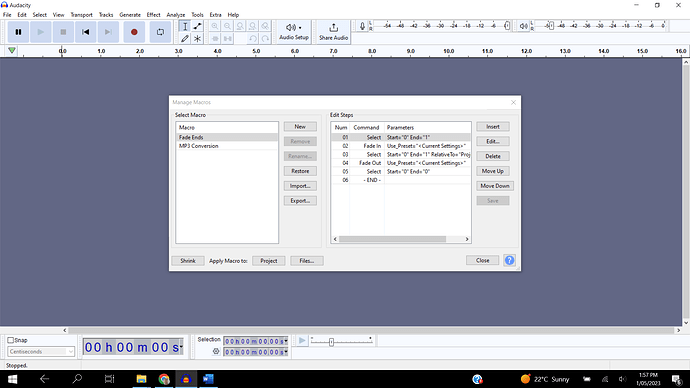Open the Generate menu
This screenshot has width=690, height=388.
pyautogui.click(x=130, y=15)
